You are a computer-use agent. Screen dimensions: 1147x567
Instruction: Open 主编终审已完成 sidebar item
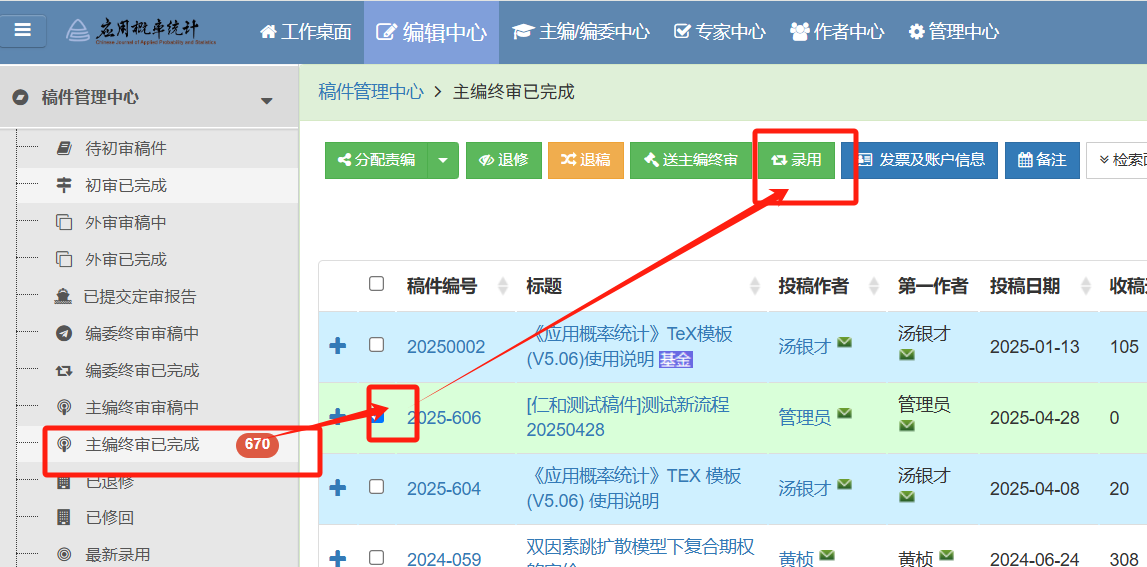coord(142,444)
